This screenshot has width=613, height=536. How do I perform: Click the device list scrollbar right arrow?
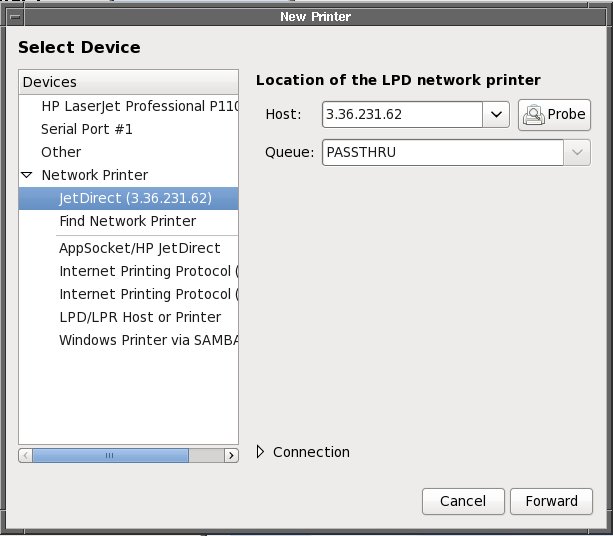point(231,455)
